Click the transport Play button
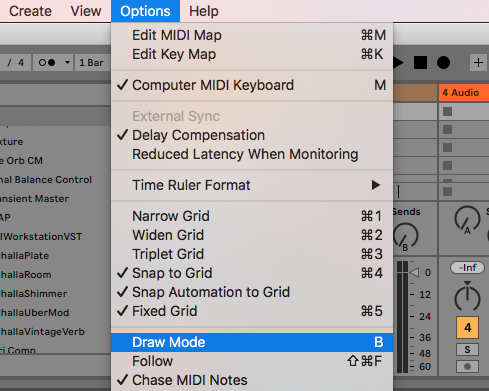 pyautogui.click(x=398, y=63)
